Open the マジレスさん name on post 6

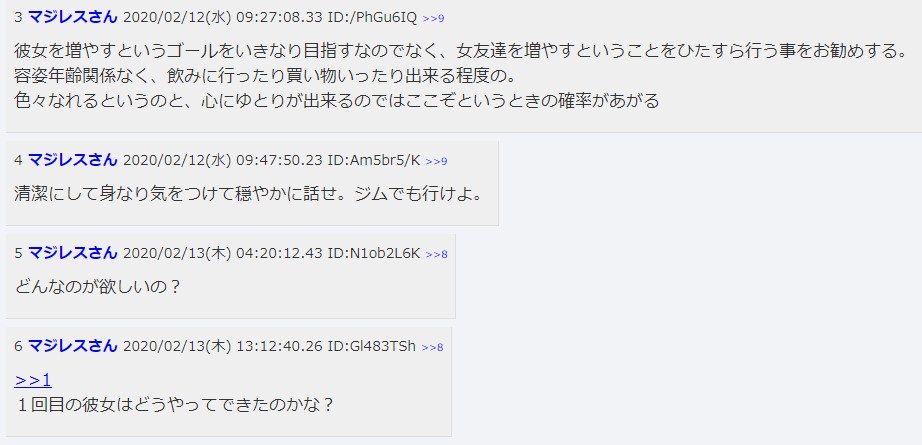[73, 346]
